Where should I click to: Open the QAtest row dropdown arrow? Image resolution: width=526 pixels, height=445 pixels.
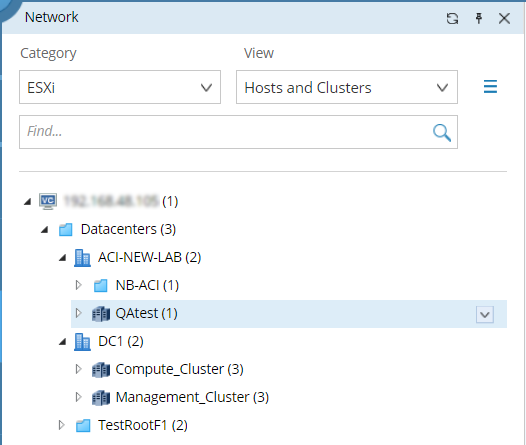(x=485, y=315)
